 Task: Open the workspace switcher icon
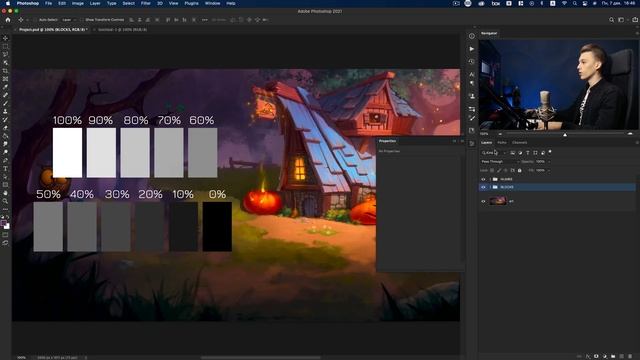click(x=621, y=20)
